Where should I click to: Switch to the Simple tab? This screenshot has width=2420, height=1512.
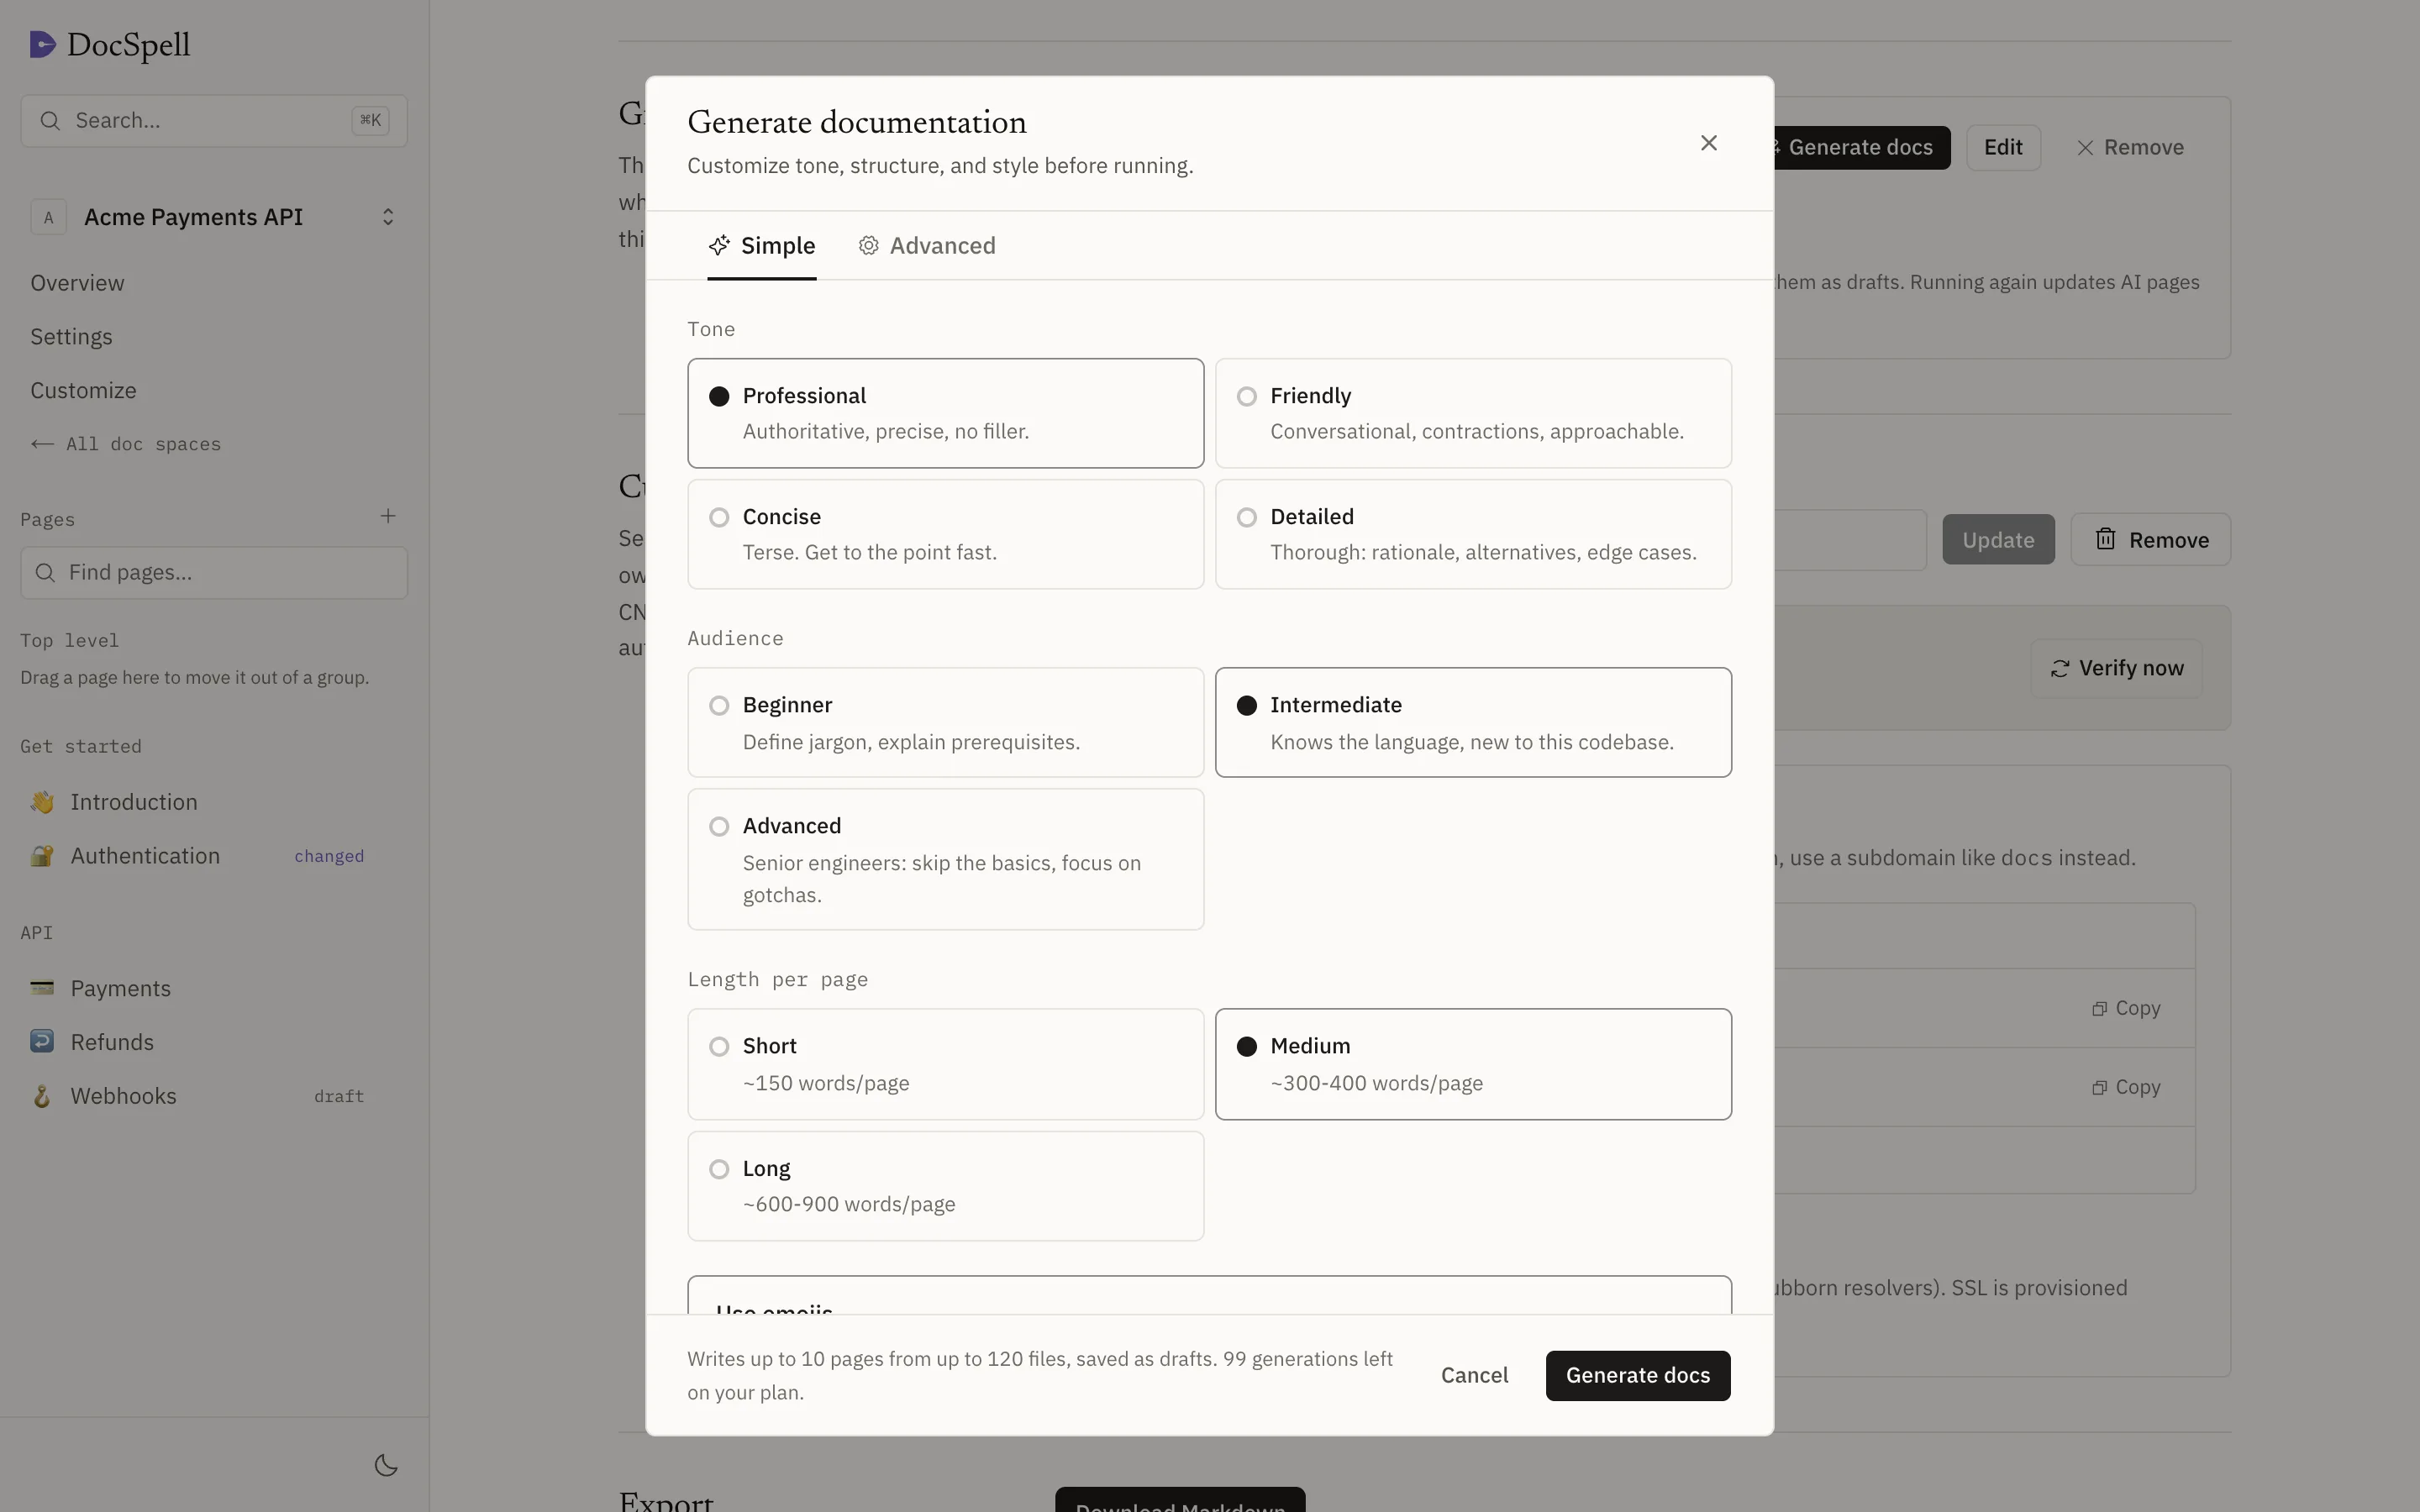coord(762,246)
